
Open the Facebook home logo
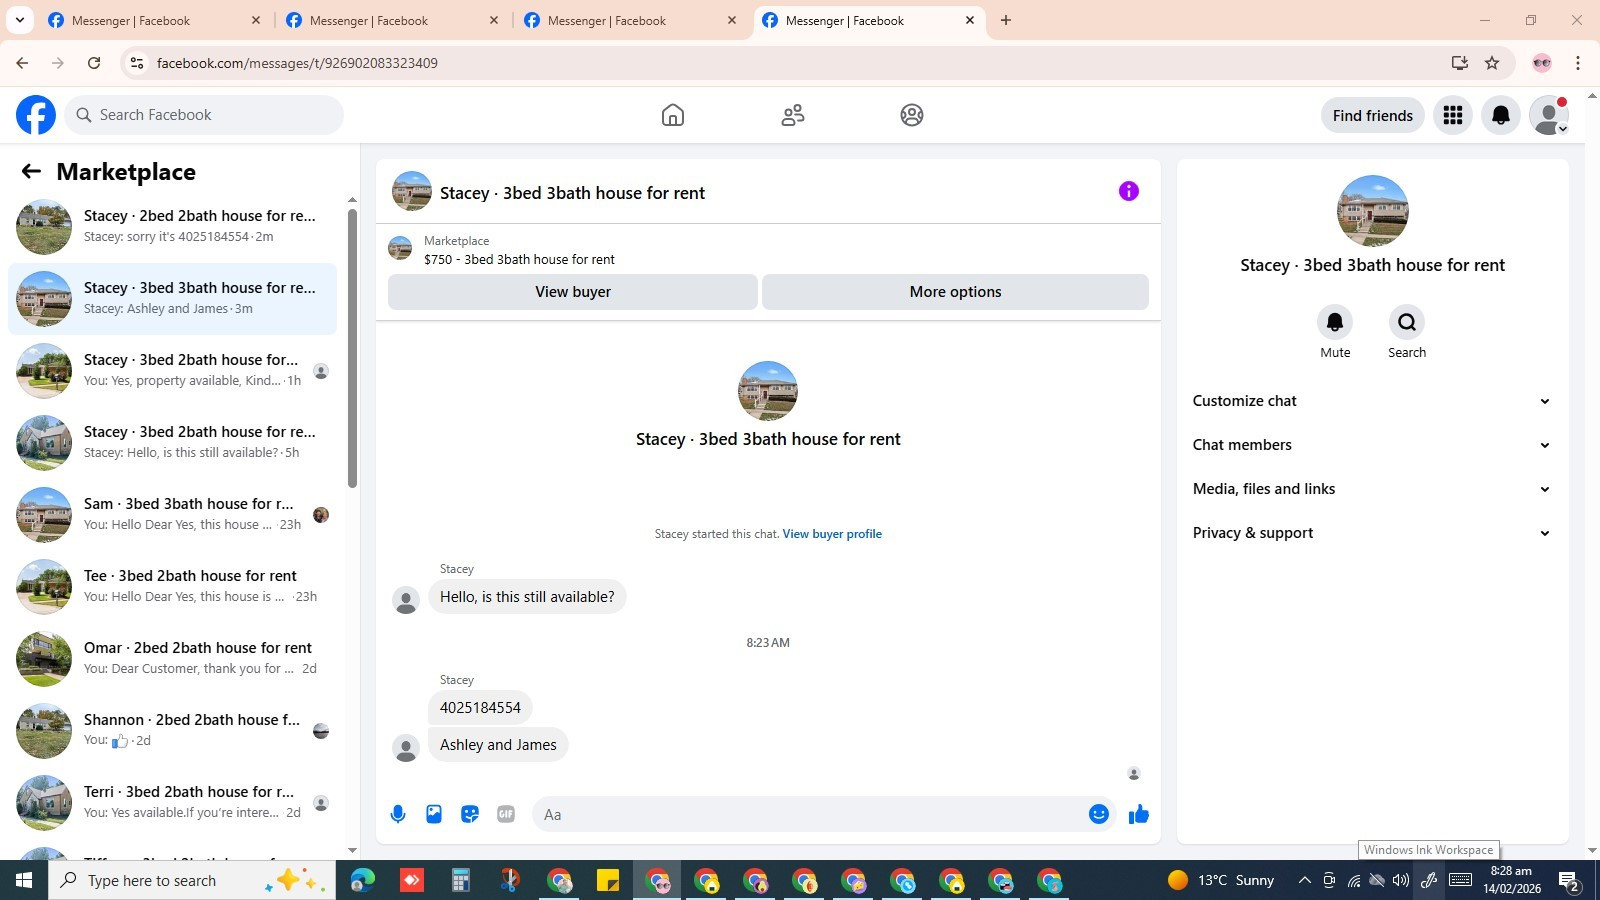pos(36,115)
